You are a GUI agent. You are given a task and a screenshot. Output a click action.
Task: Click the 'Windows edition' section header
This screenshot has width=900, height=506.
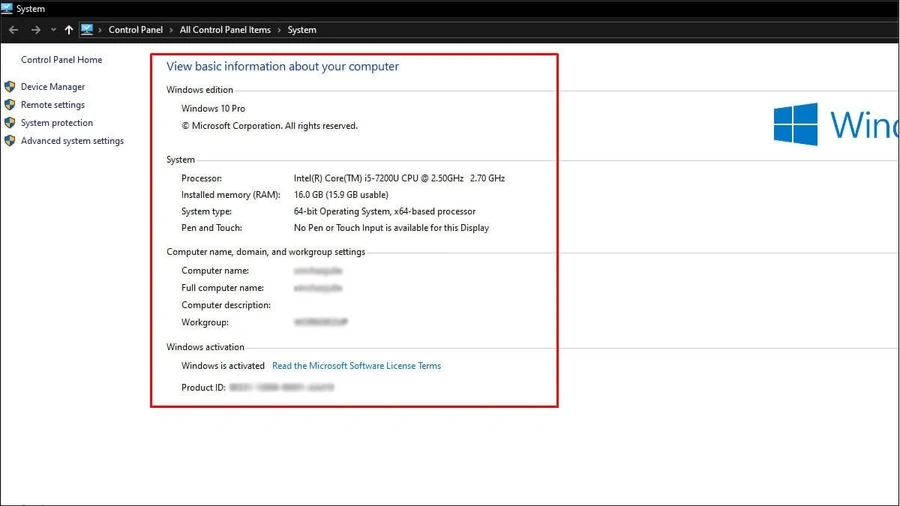tap(200, 89)
